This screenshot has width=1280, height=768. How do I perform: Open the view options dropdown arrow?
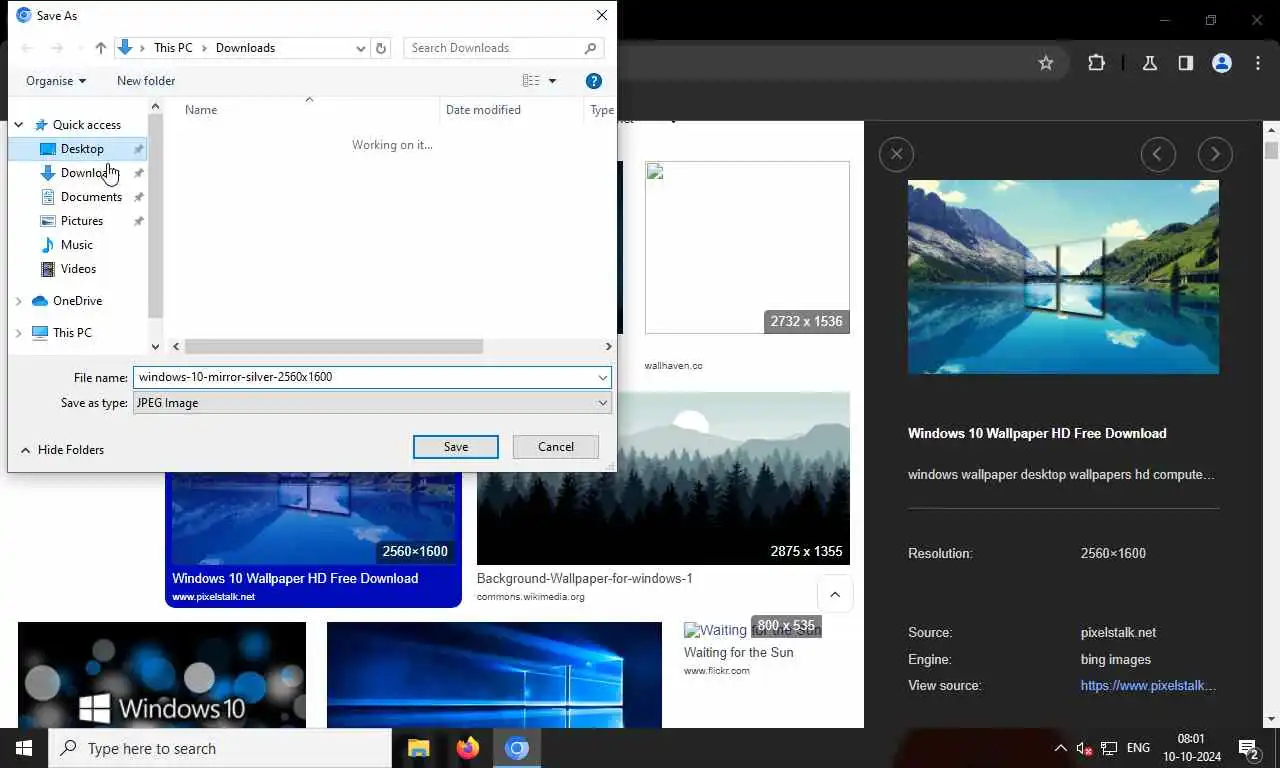pos(552,81)
